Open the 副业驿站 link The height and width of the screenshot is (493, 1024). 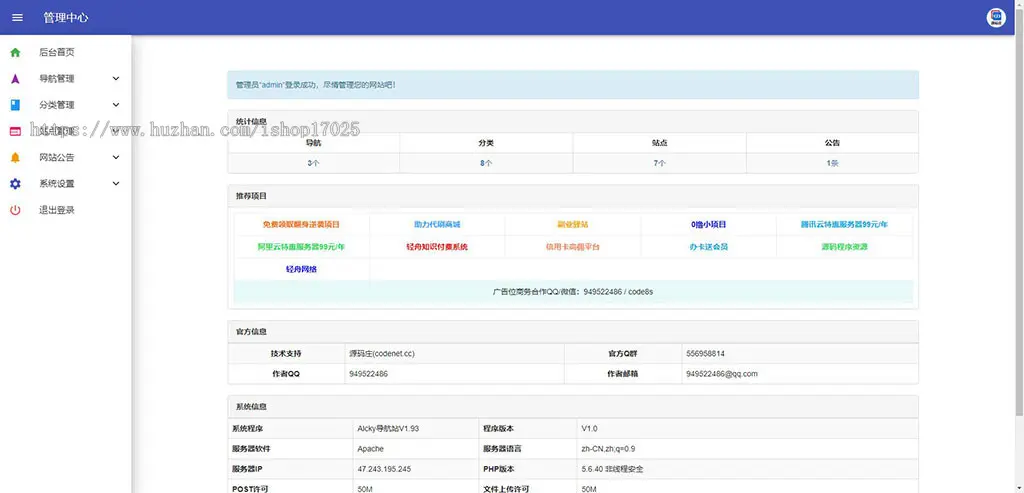click(573, 225)
